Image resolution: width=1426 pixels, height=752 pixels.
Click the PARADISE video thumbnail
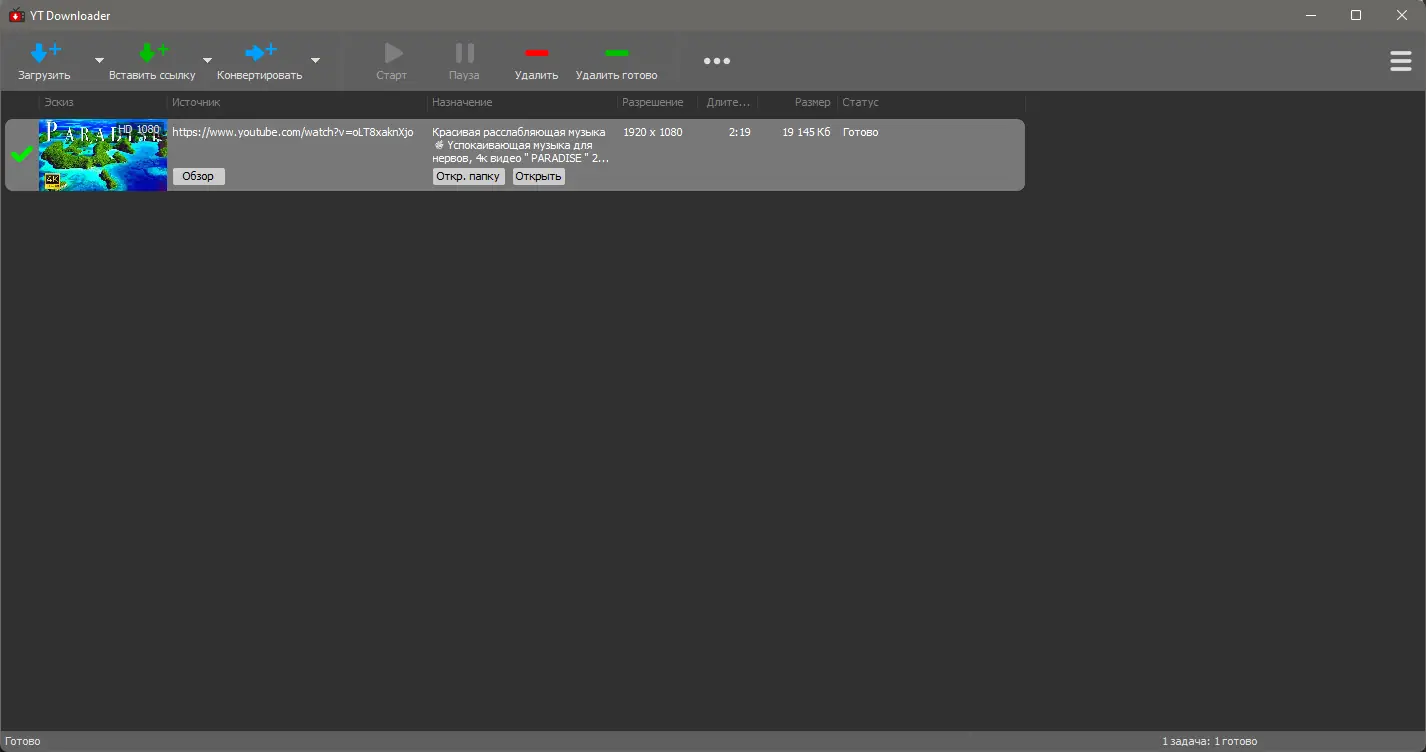click(x=103, y=155)
